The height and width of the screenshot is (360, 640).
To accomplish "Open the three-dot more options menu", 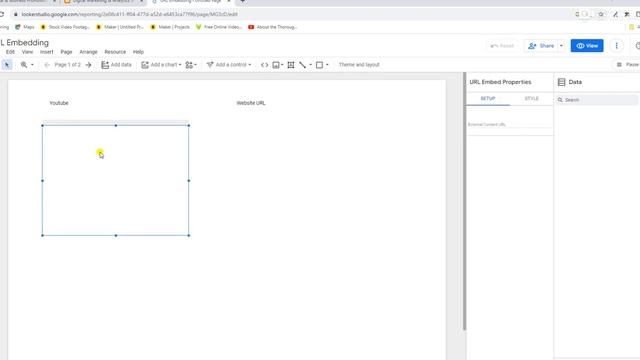I will pos(616,46).
